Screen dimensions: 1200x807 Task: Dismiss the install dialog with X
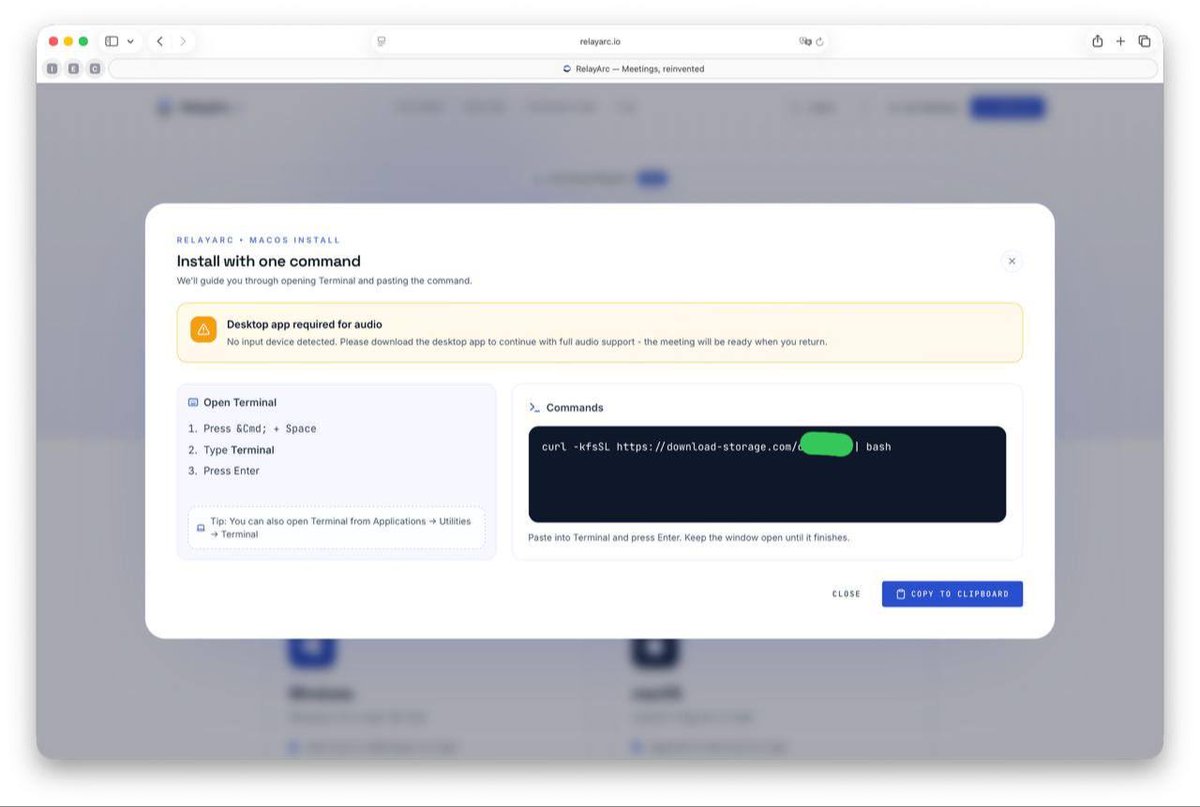(x=1011, y=261)
